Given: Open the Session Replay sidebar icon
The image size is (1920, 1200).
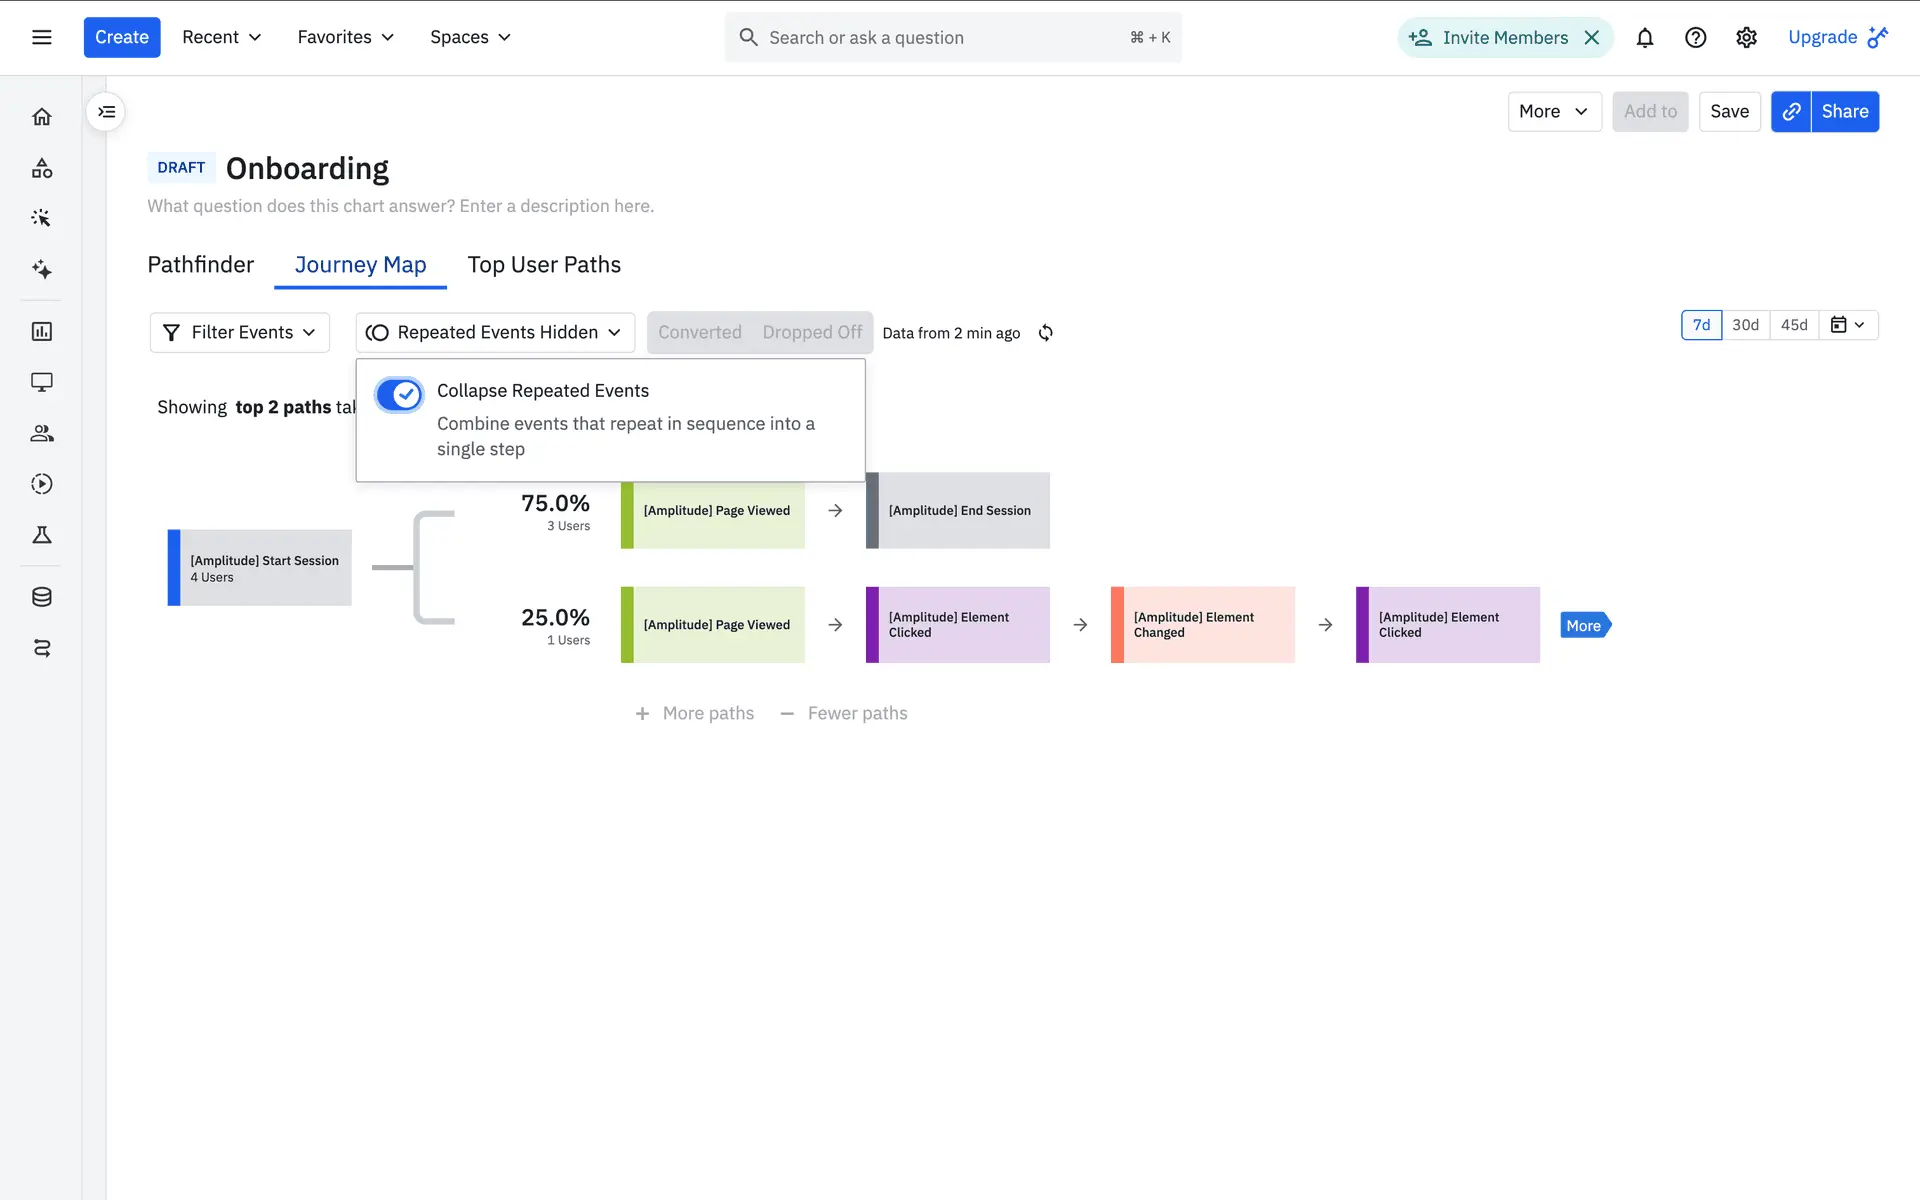Looking at the screenshot, I should (x=42, y=484).
